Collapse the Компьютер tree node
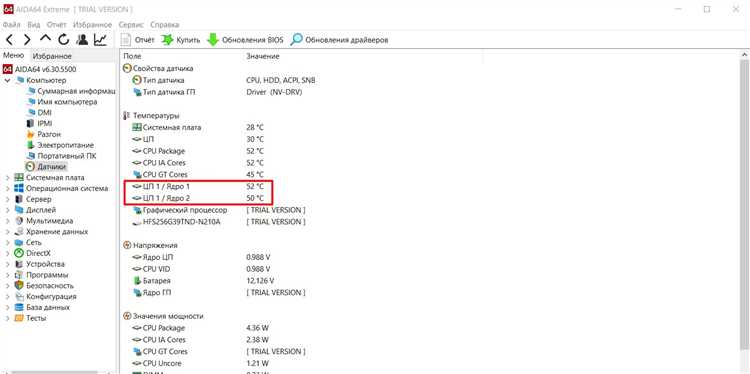This screenshot has width=750, height=374. click(7, 80)
